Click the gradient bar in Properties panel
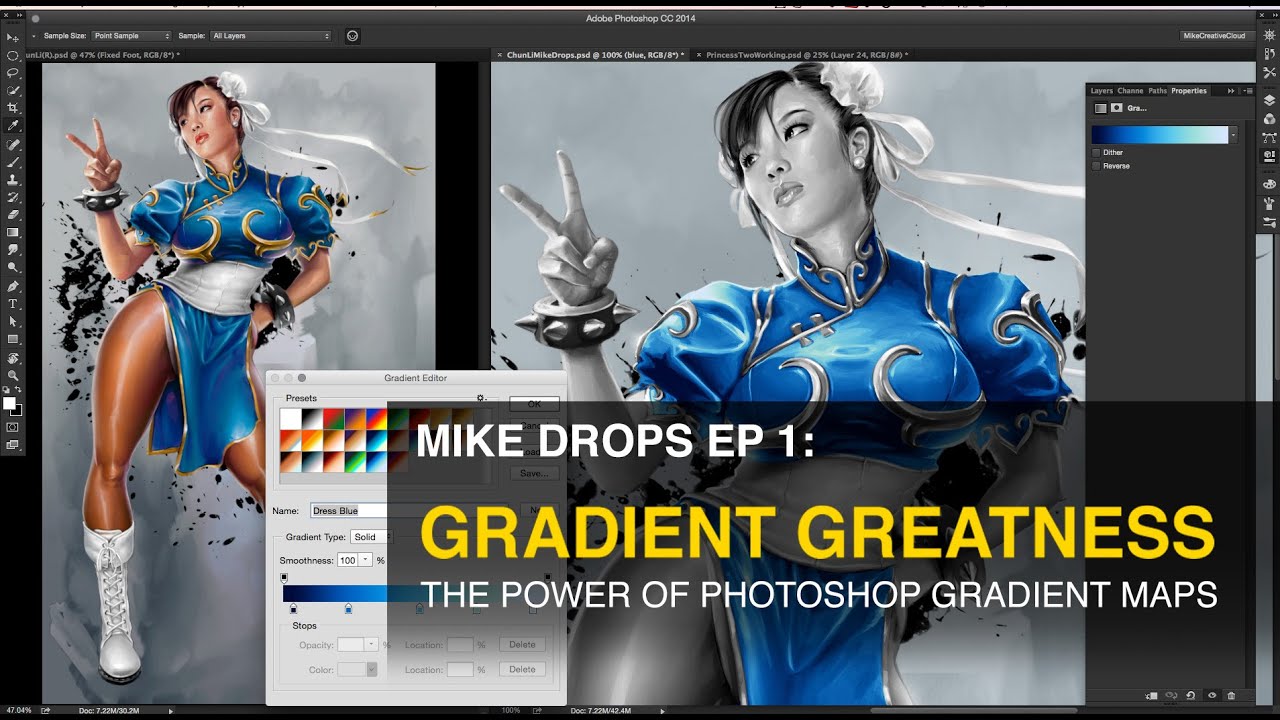Image resolution: width=1280 pixels, height=720 pixels. pyautogui.click(x=1160, y=135)
